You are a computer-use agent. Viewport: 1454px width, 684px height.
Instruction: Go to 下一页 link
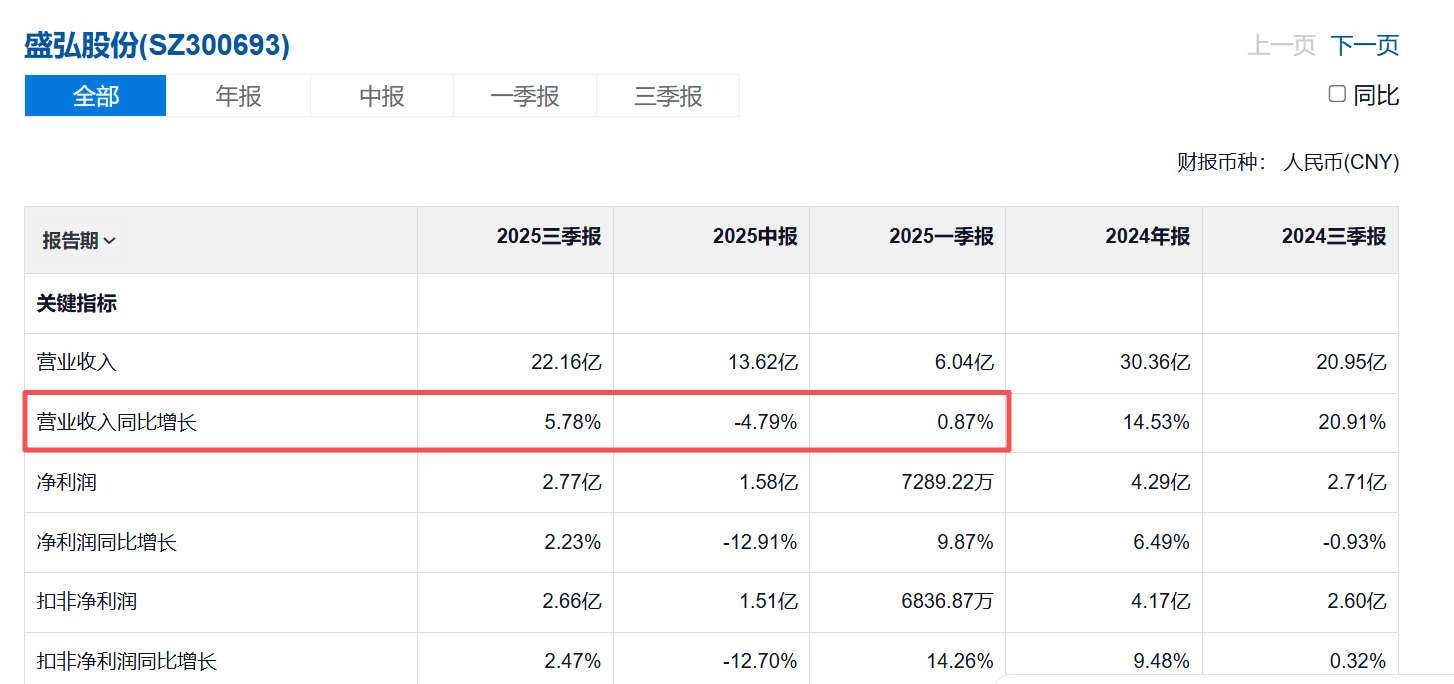click(1364, 45)
